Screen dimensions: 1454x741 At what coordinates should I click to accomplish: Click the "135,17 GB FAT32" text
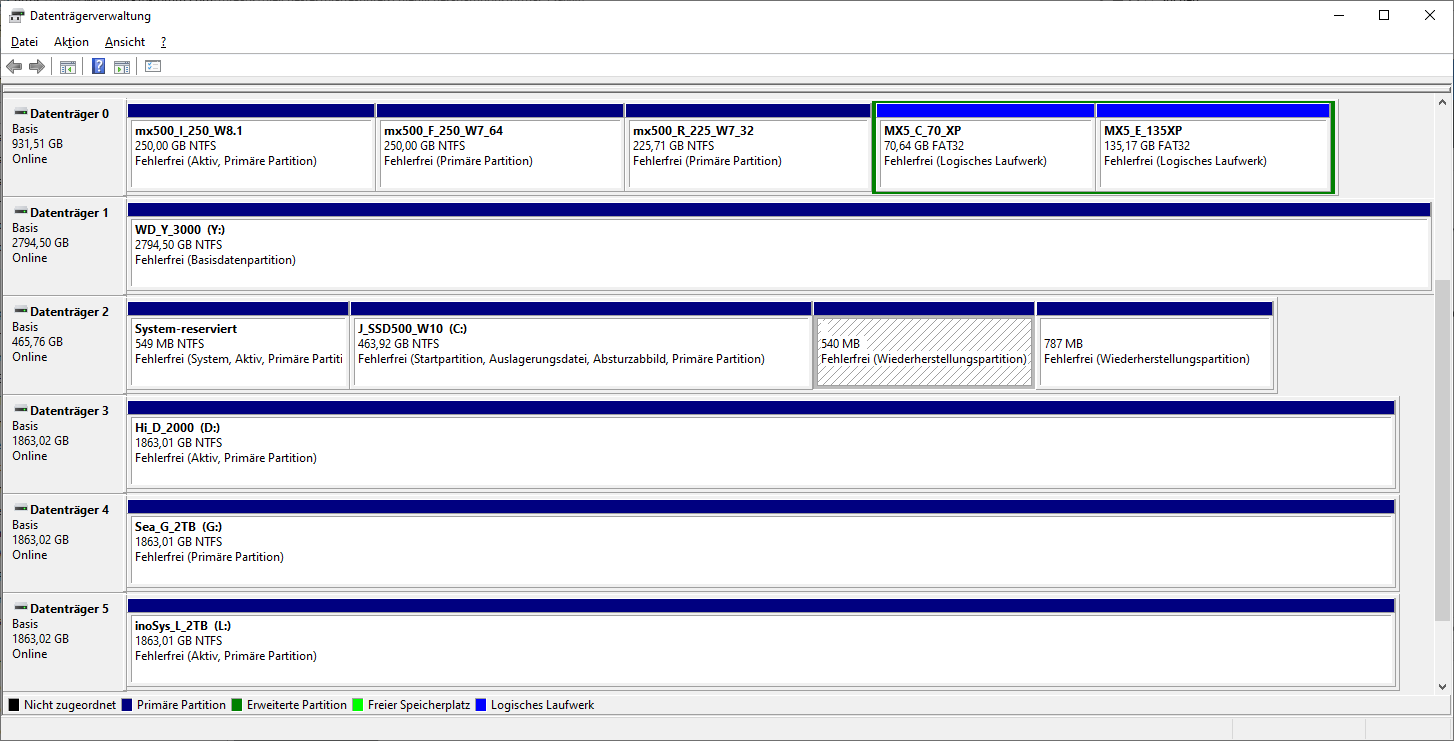click(x=1150, y=146)
